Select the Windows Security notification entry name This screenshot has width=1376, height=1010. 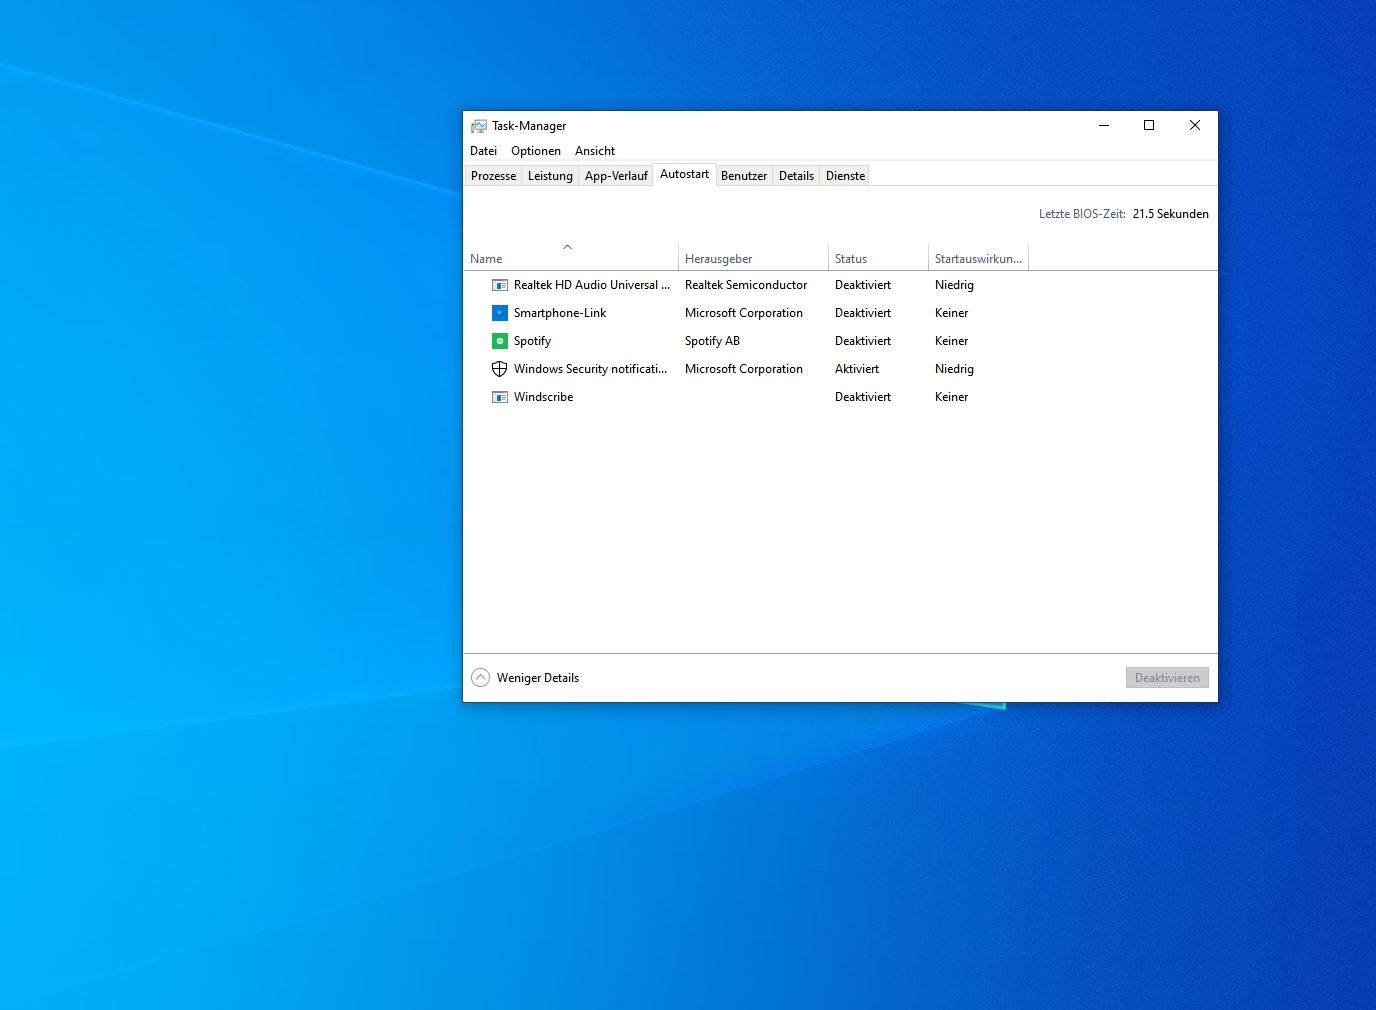pos(590,369)
